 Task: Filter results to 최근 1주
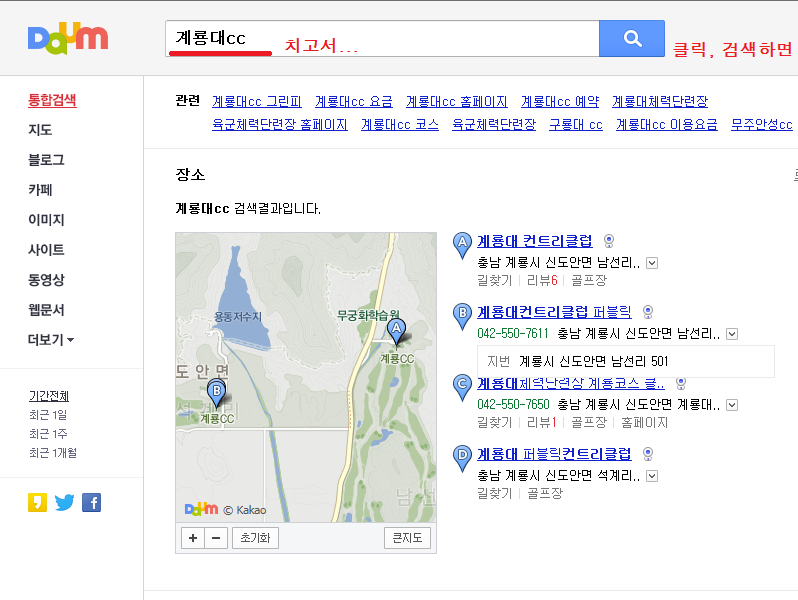pyautogui.click(x=48, y=434)
